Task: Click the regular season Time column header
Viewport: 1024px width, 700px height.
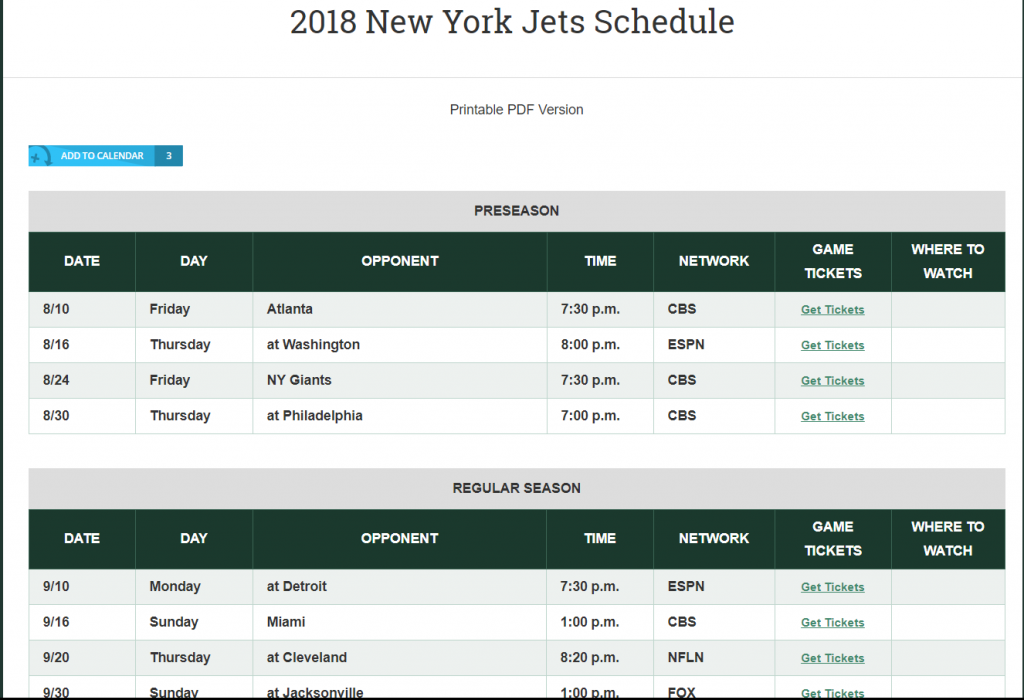Action: pos(600,538)
